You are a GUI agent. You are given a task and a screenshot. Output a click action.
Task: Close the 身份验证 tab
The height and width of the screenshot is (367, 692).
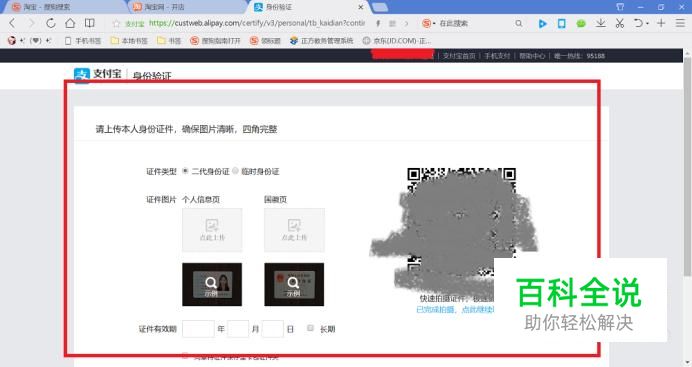[x=361, y=7]
